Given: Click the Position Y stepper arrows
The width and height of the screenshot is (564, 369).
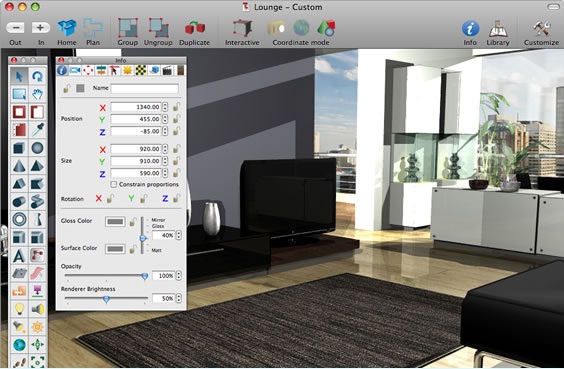Looking at the screenshot, I should point(165,119).
